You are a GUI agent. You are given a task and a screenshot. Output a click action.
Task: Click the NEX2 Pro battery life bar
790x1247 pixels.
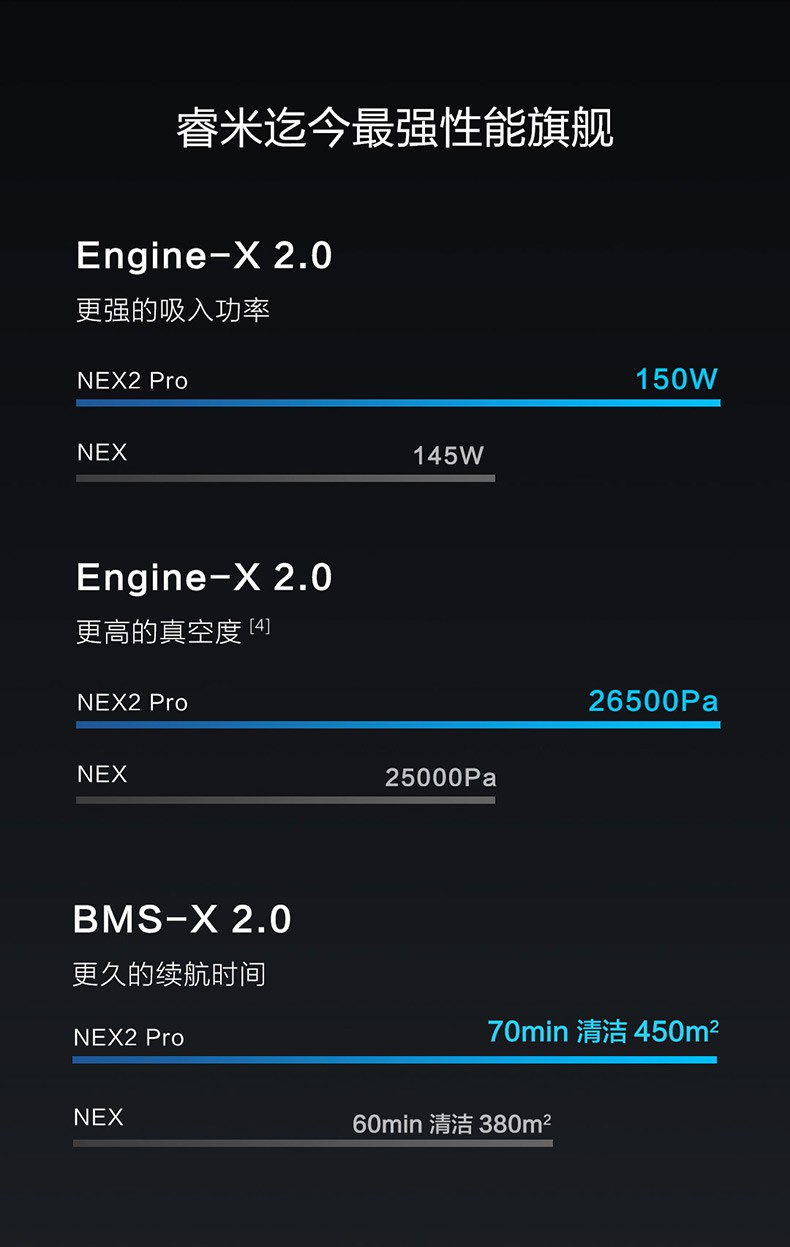click(x=394, y=1060)
